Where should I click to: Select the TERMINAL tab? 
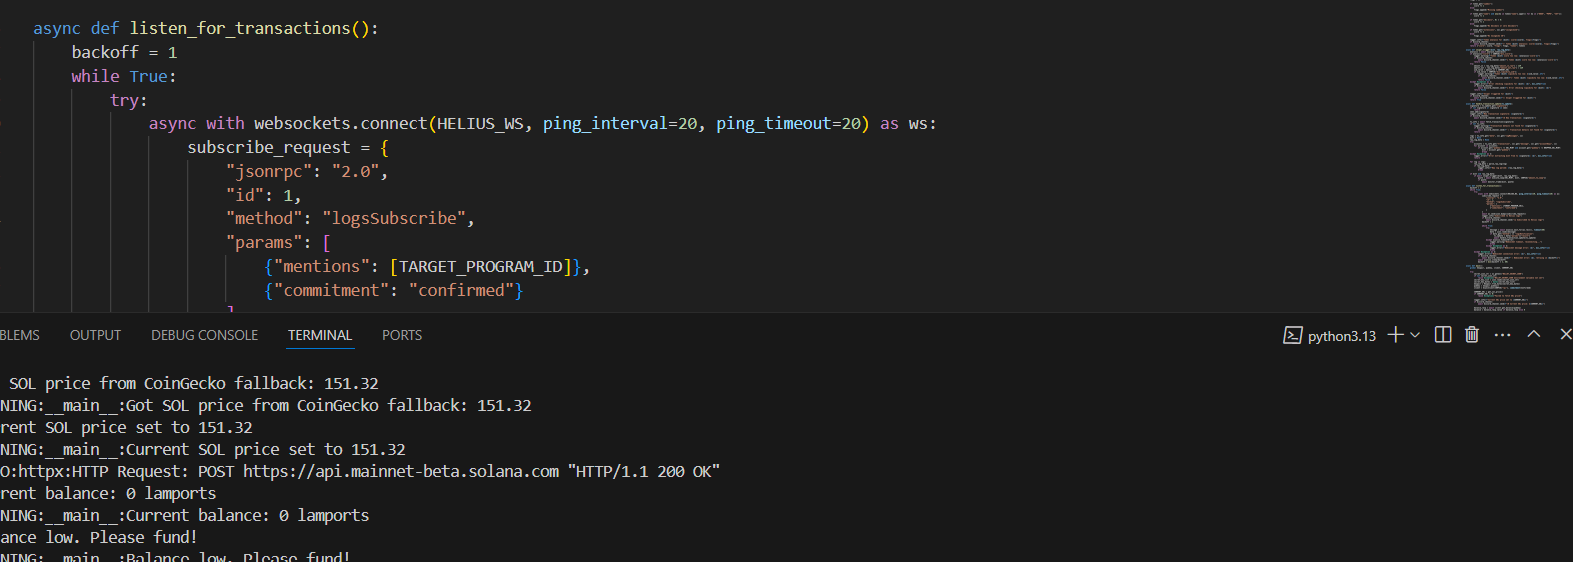click(x=320, y=335)
